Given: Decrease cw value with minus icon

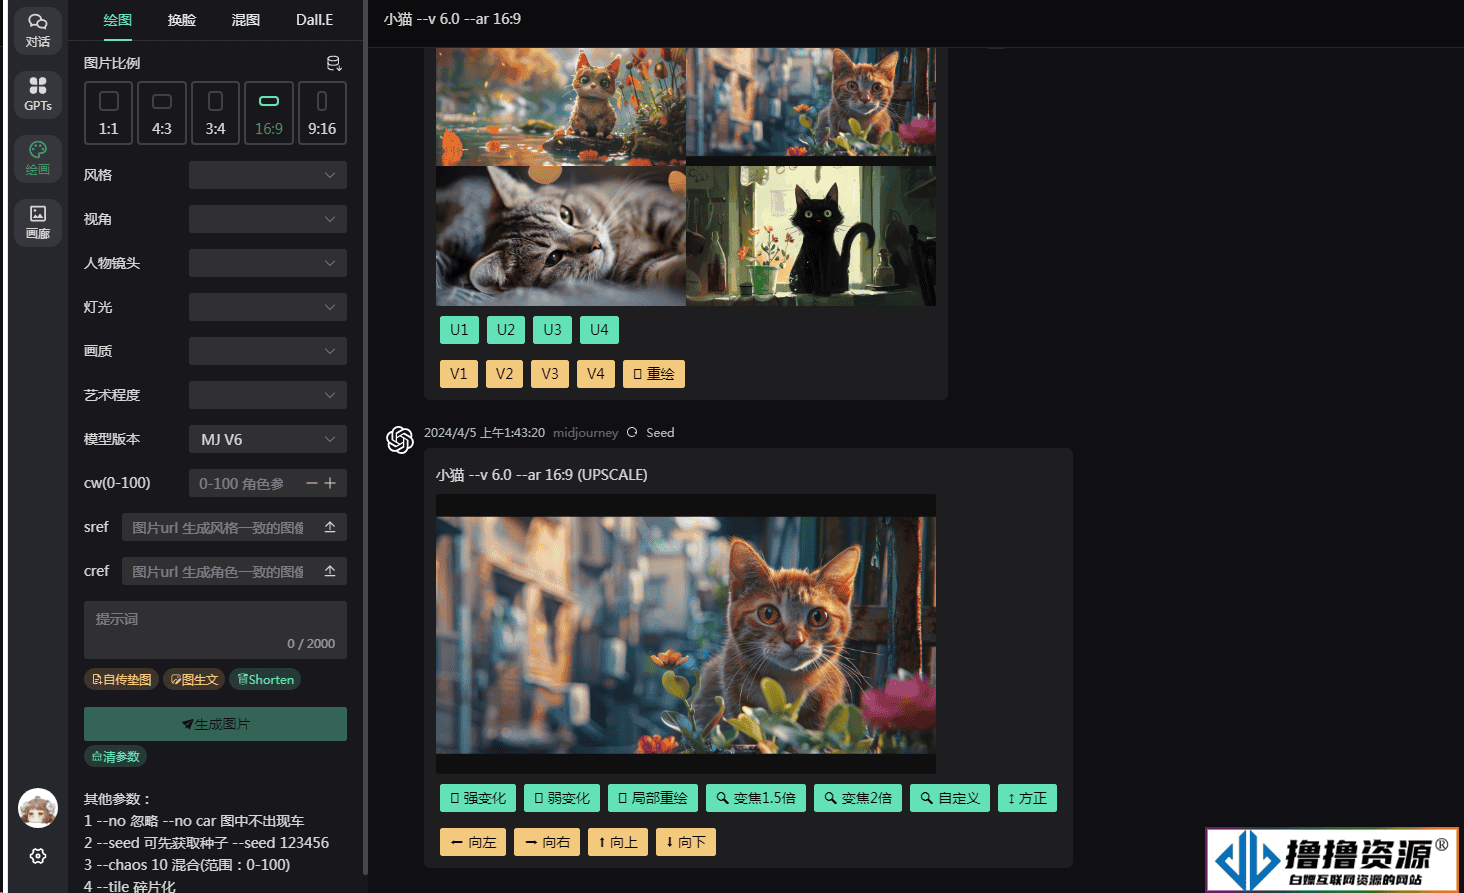Looking at the screenshot, I should click(312, 483).
